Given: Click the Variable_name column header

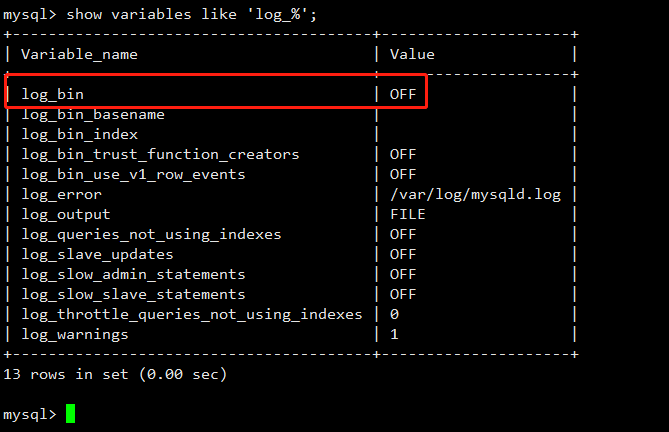Looking at the screenshot, I should click(79, 54).
